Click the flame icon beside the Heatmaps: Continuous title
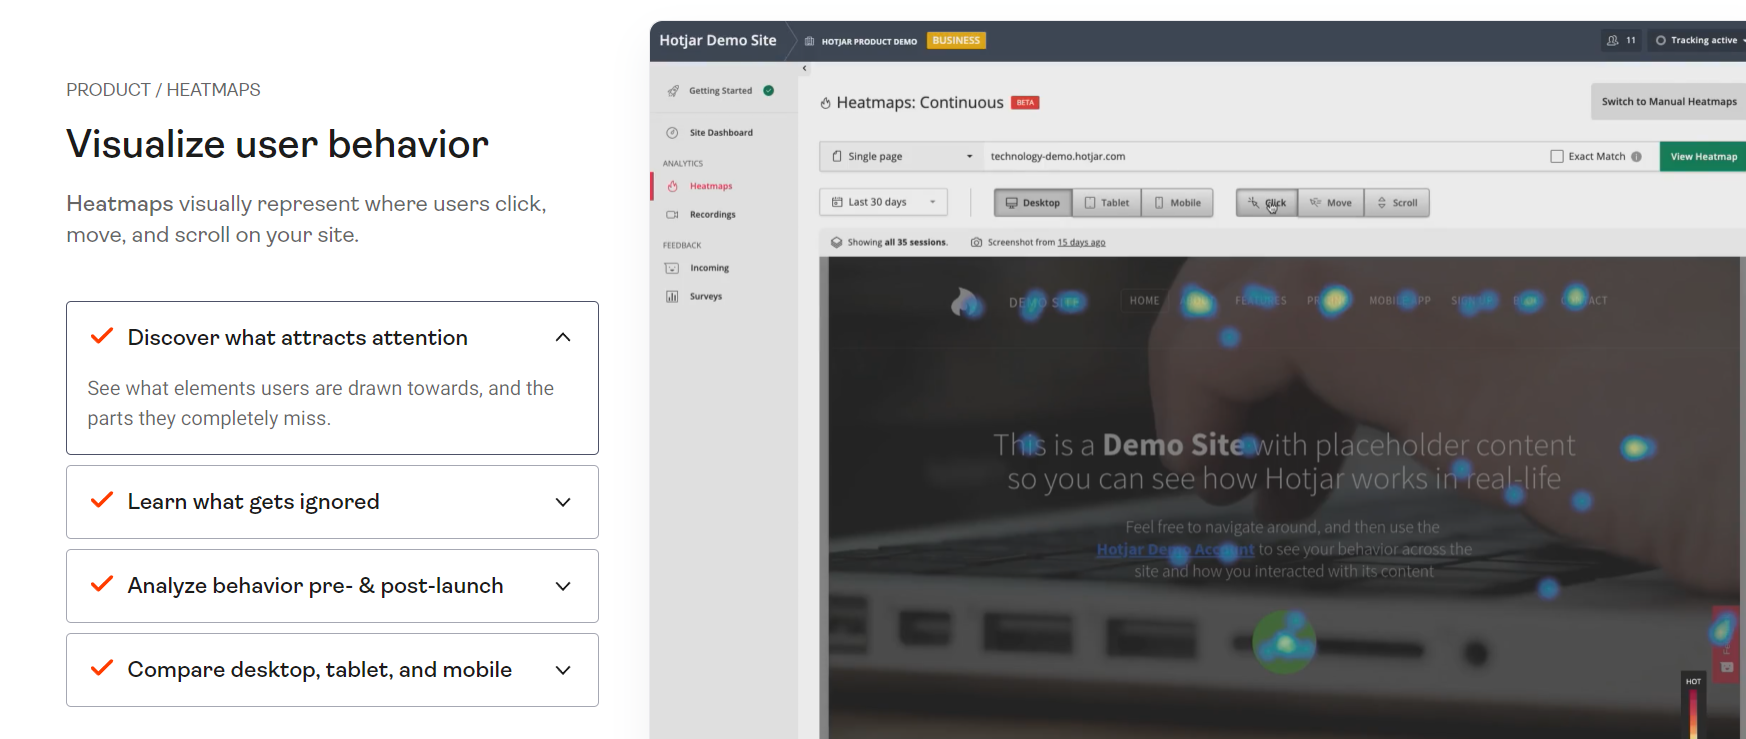1746x739 pixels. tap(825, 103)
